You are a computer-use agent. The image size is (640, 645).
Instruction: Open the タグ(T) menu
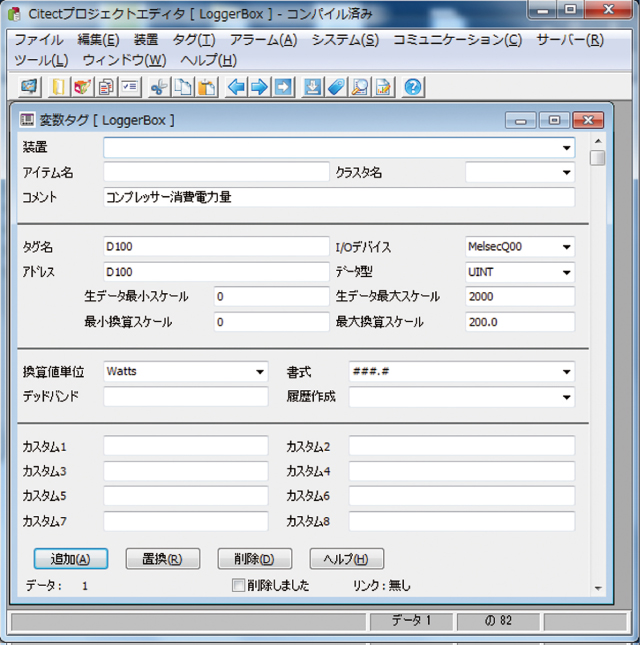coord(194,40)
